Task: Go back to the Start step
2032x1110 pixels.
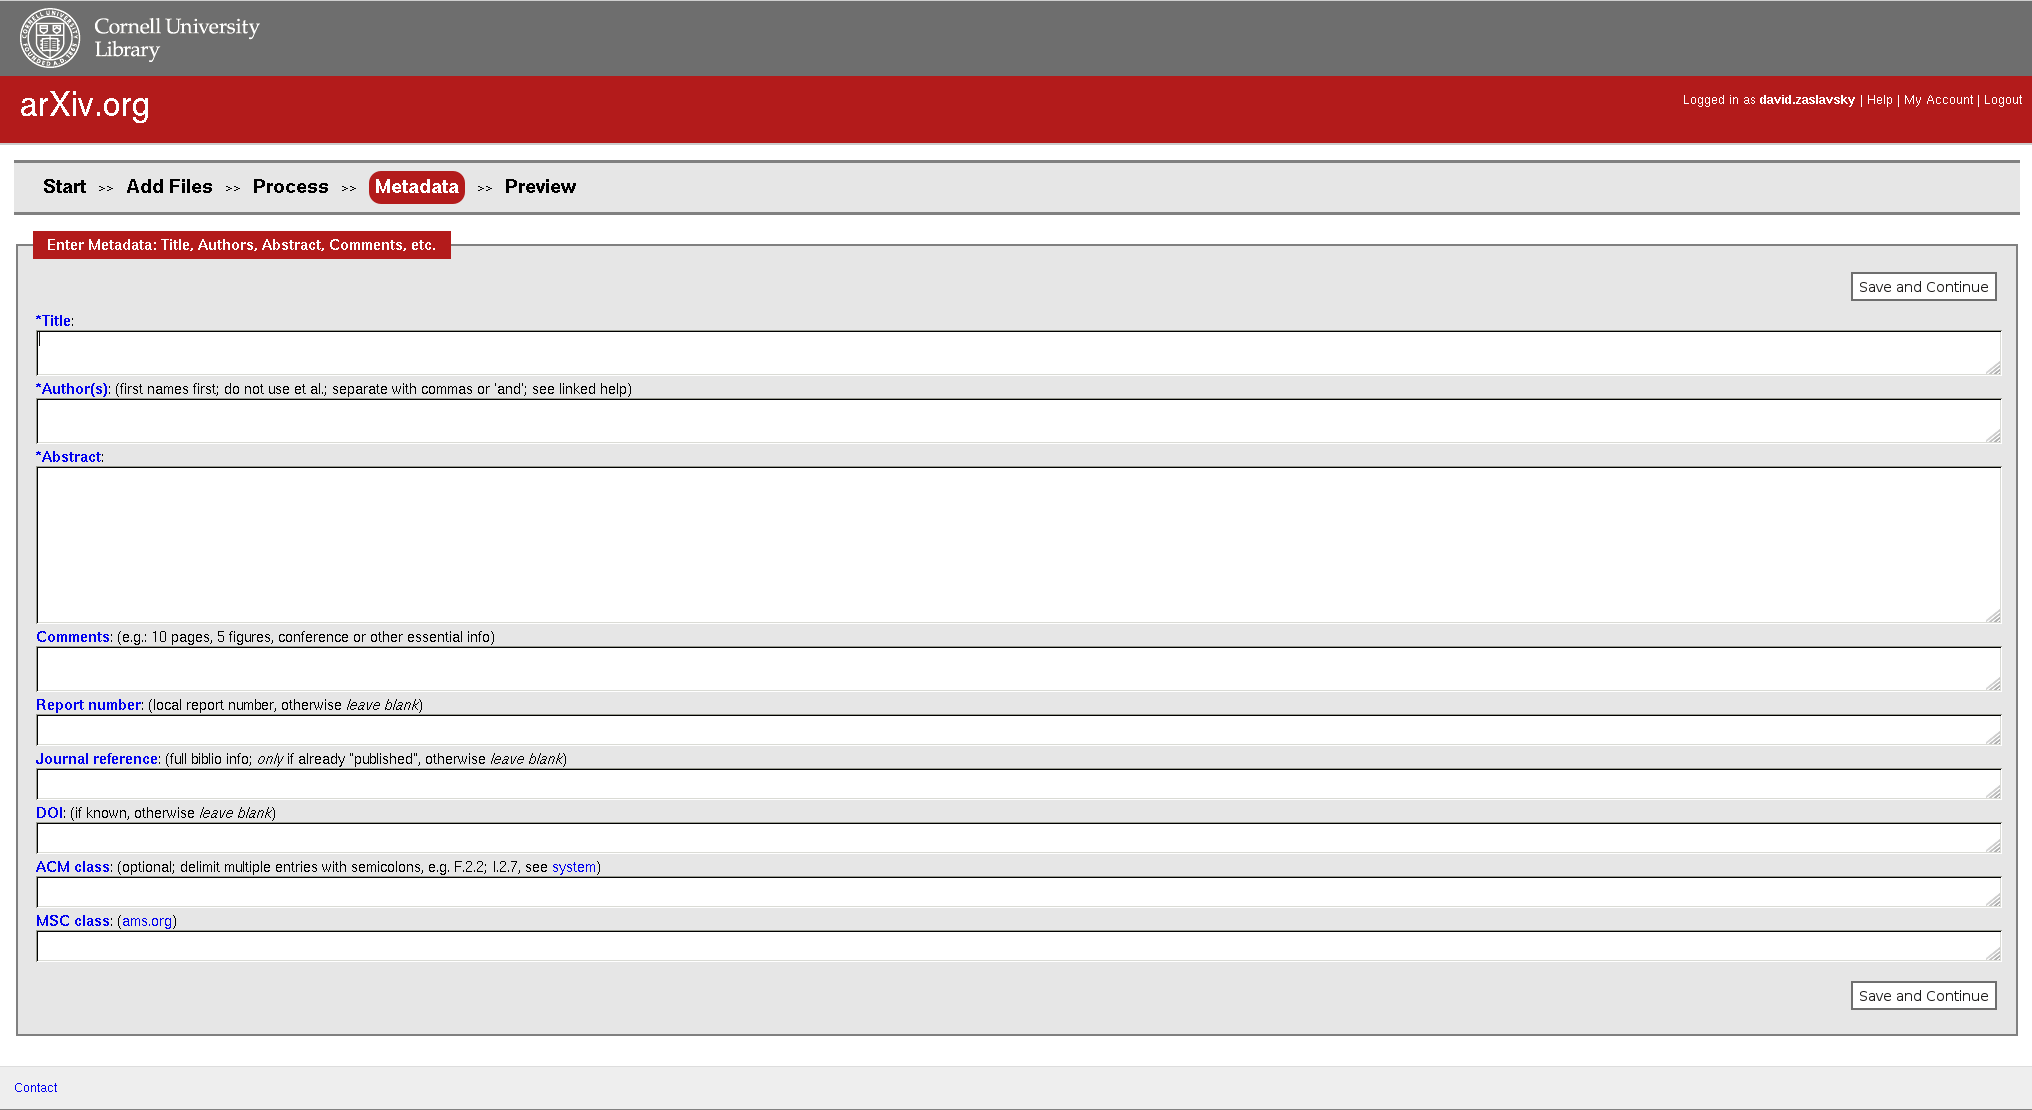Action: (65, 187)
